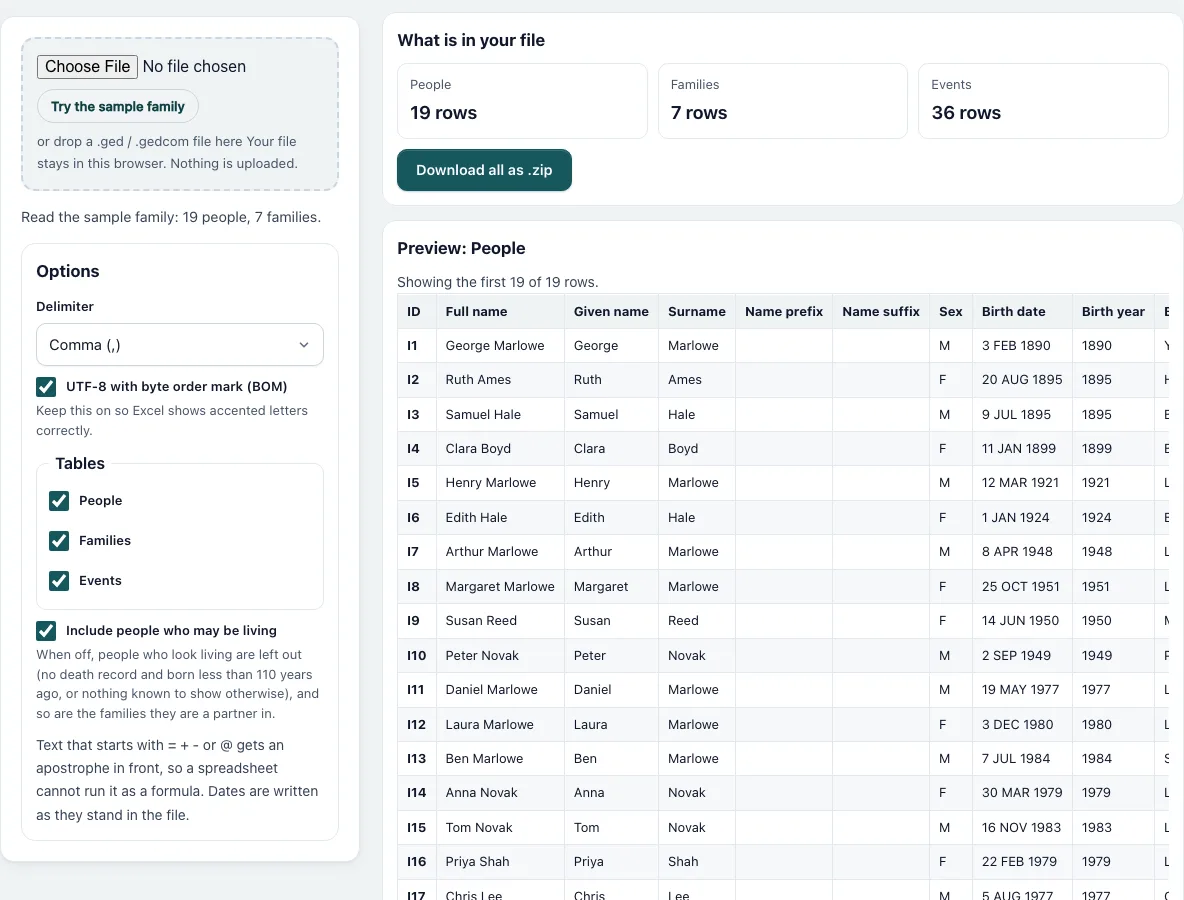Click the Arthur Marlowe full name cell

tap(500, 552)
